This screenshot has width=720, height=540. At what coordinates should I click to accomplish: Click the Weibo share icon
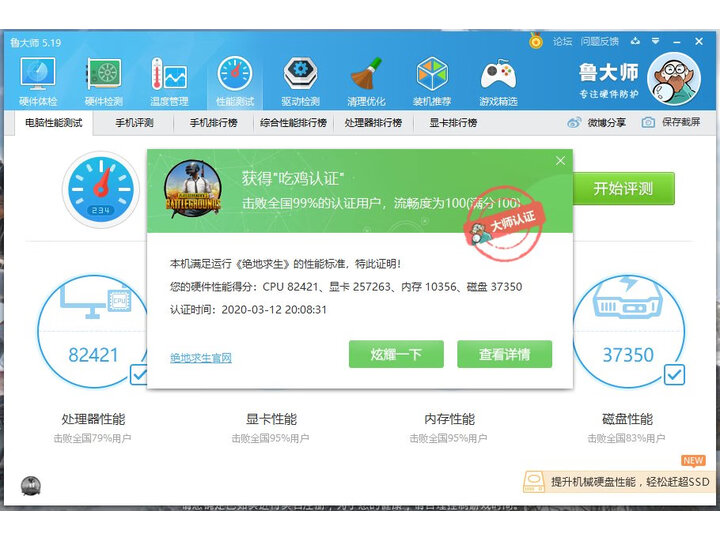tap(574, 123)
